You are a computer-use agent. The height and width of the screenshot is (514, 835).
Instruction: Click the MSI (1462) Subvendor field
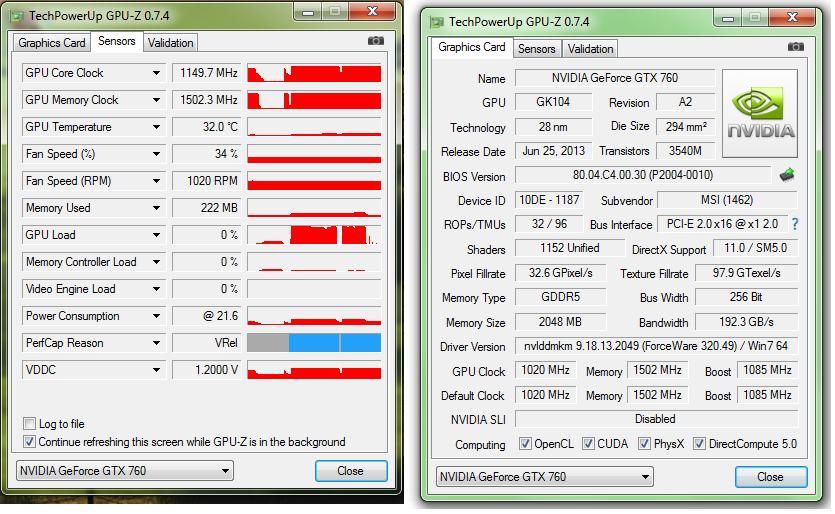[727, 200]
